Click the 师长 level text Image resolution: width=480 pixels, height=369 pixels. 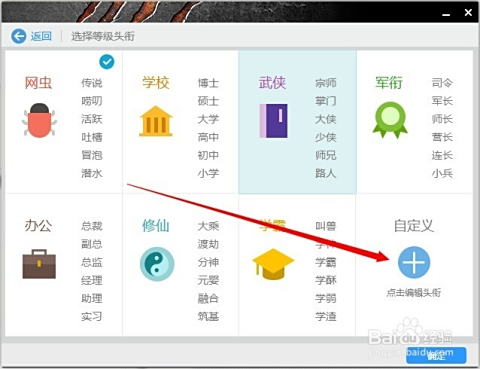tap(442, 119)
